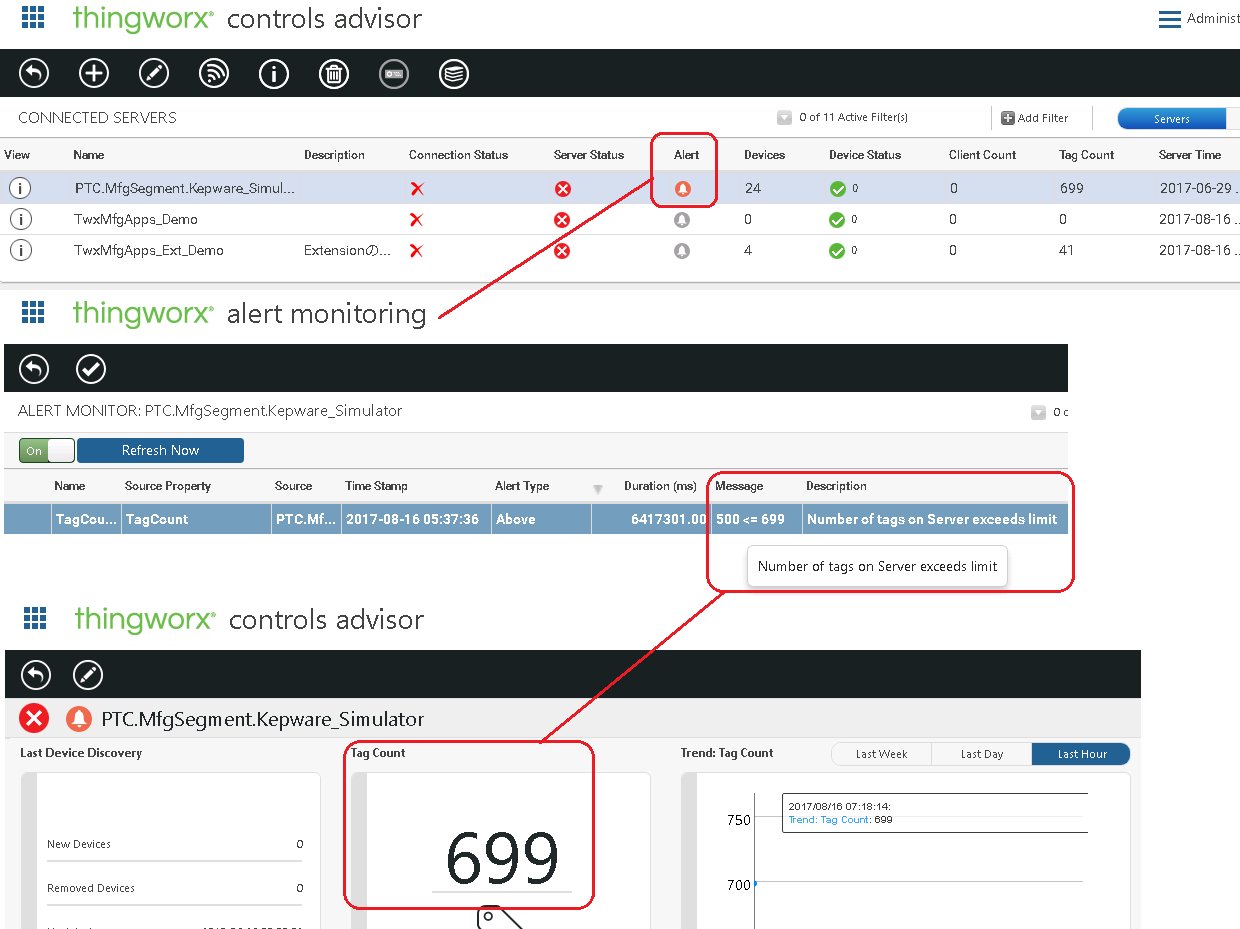Click device status green check for TwxMfgApps_Ext_Demo
This screenshot has width=1240, height=929.
pos(837,250)
